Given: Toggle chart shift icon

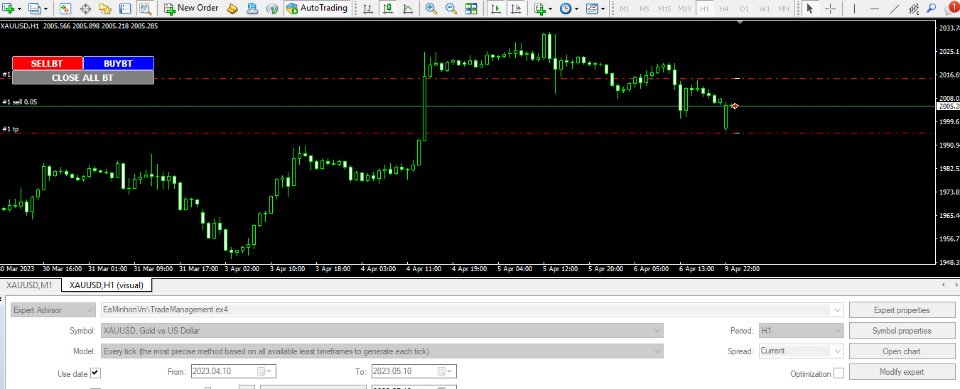Looking at the screenshot, I should 517,9.
